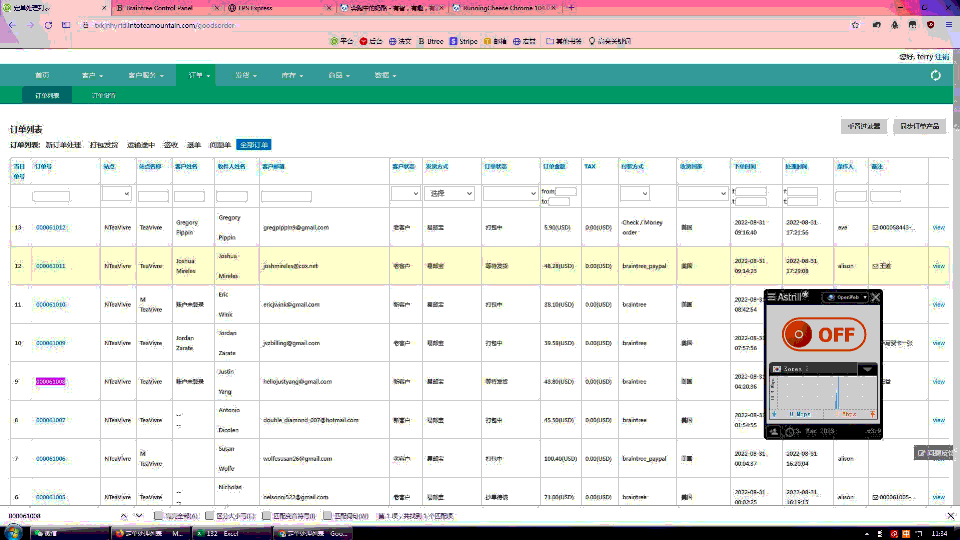Toggle the match diacritics checkbox in find bar
Screen dimensions: 960x540
[266, 516]
